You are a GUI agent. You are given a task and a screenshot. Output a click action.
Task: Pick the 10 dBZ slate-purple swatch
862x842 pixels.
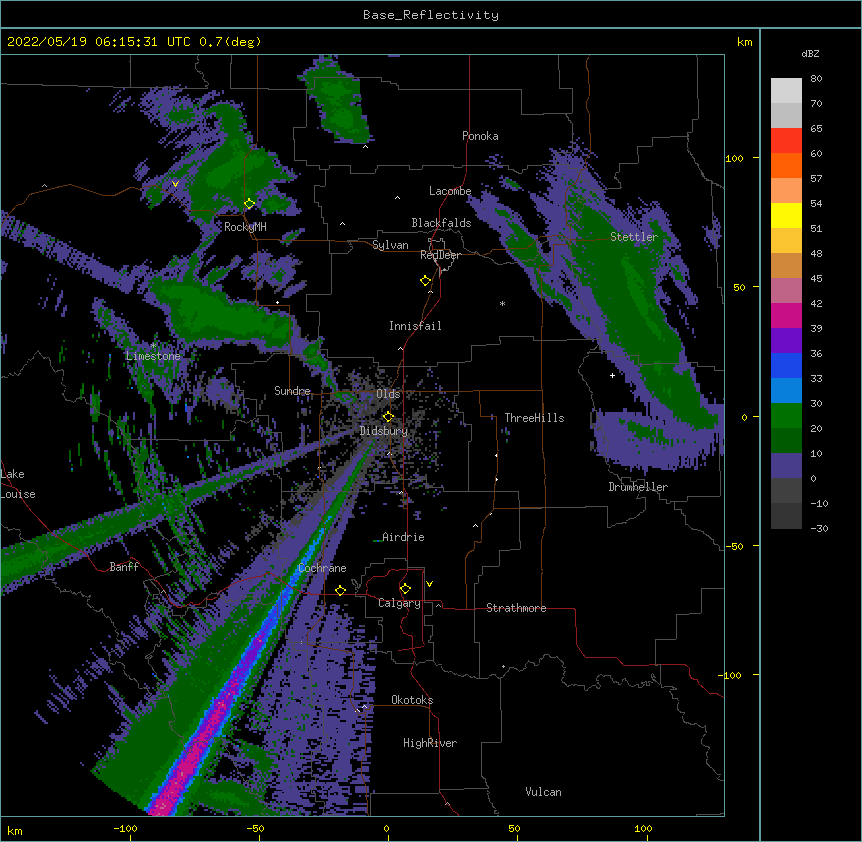[x=786, y=466]
